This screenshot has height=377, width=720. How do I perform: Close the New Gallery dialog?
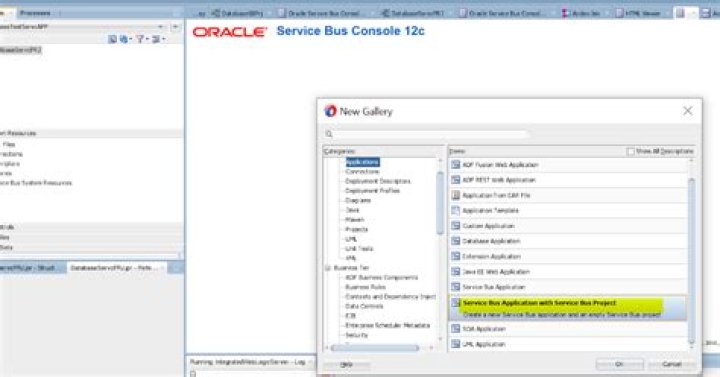(687, 111)
